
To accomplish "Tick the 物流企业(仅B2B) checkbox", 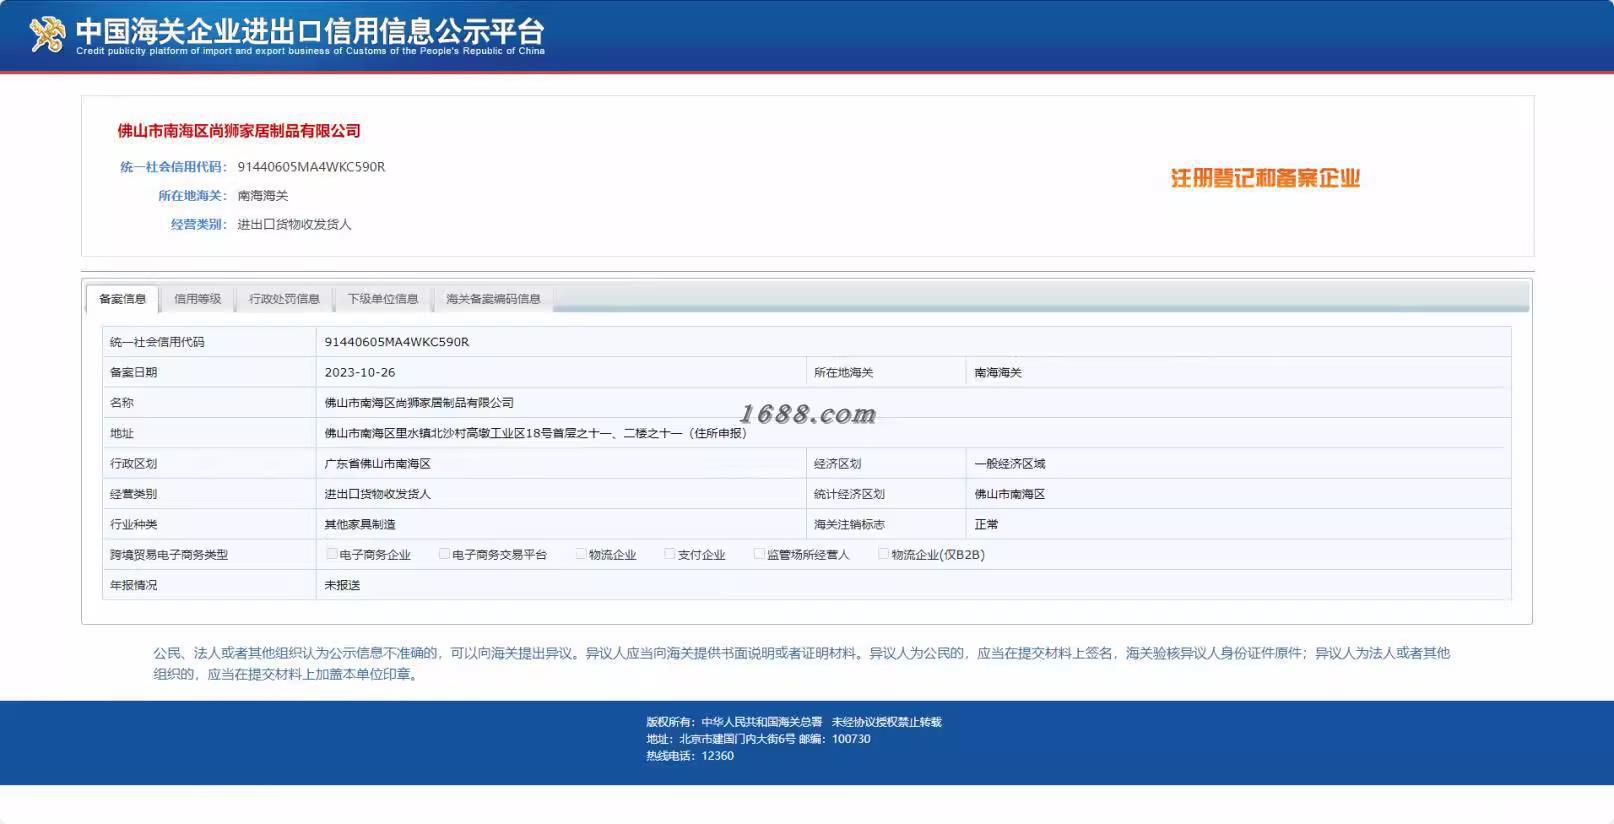I will [884, 554].
